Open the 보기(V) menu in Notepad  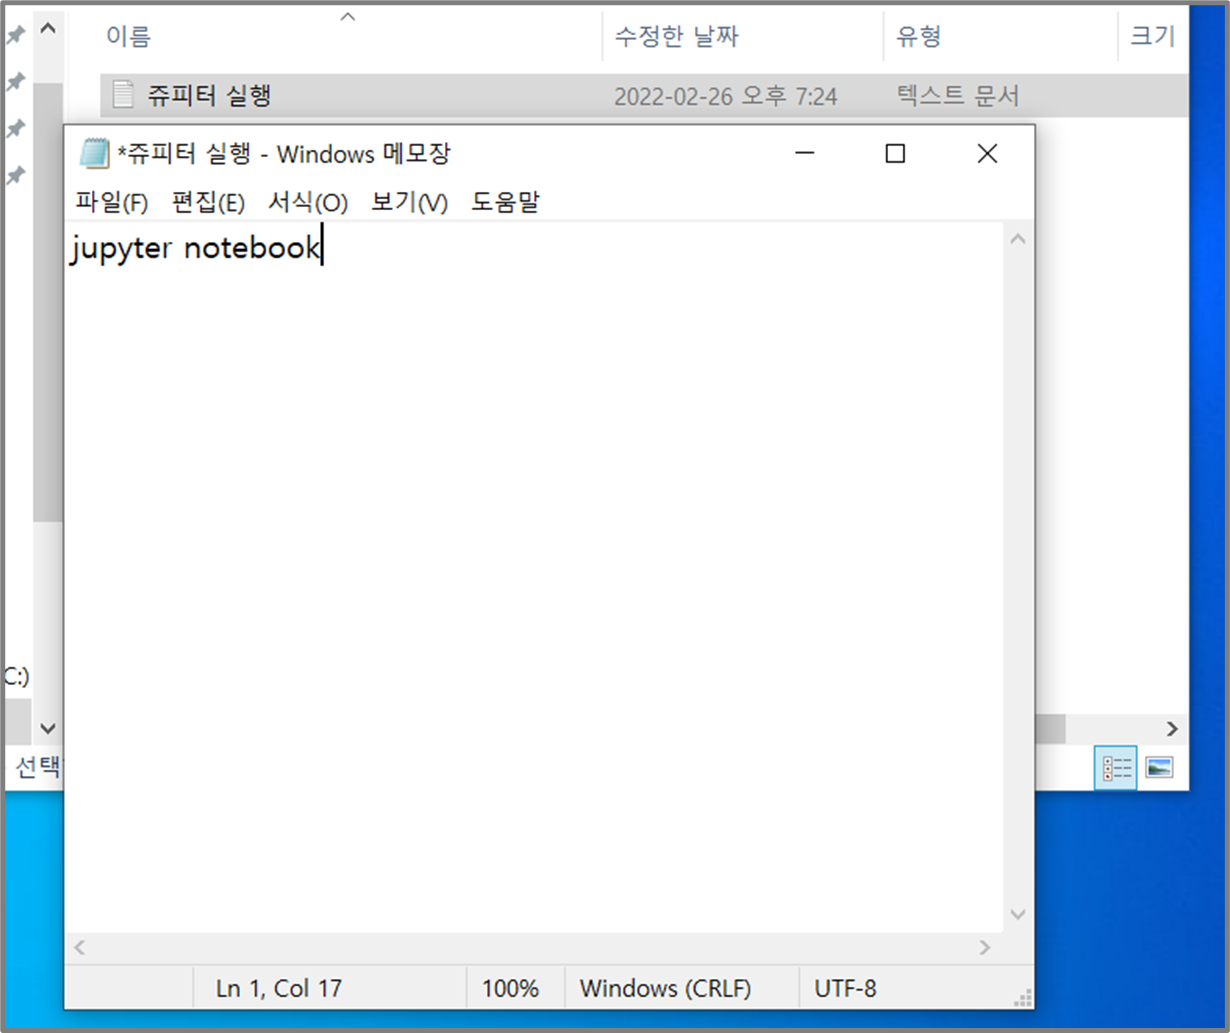[x=409, y=203]
